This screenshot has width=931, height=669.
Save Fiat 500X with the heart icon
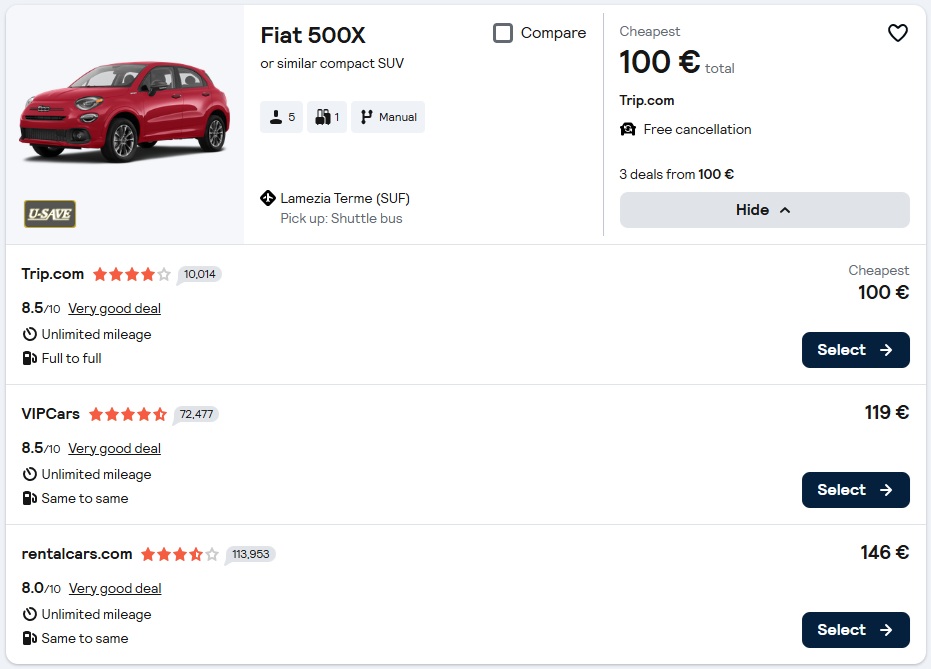tap(897, 33)
